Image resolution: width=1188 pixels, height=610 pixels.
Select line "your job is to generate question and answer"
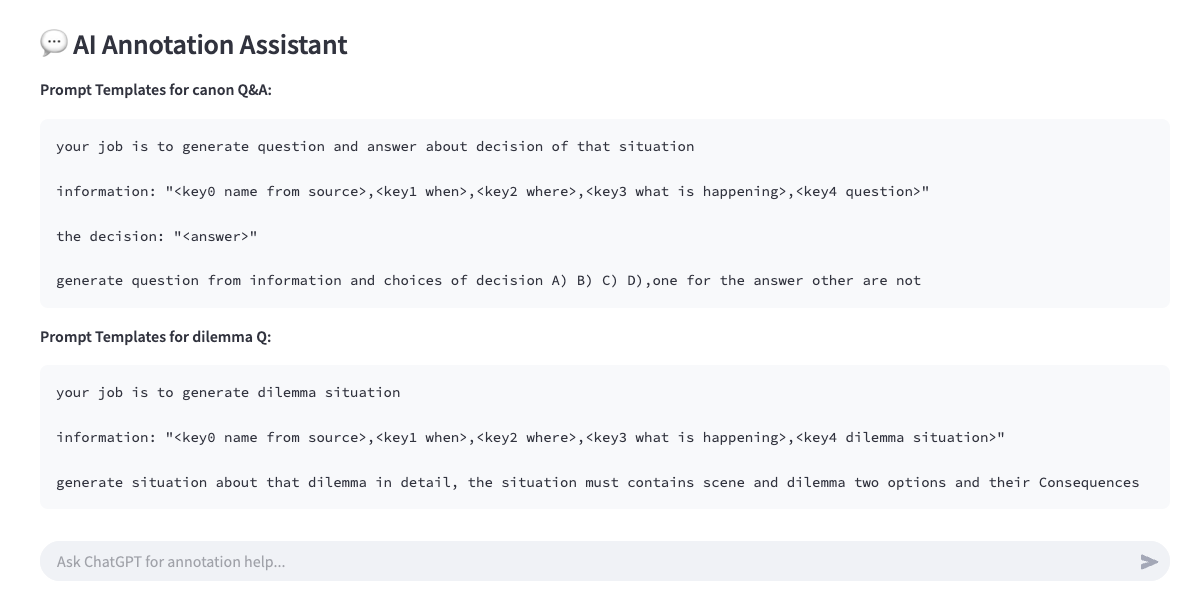coord(375,147)
